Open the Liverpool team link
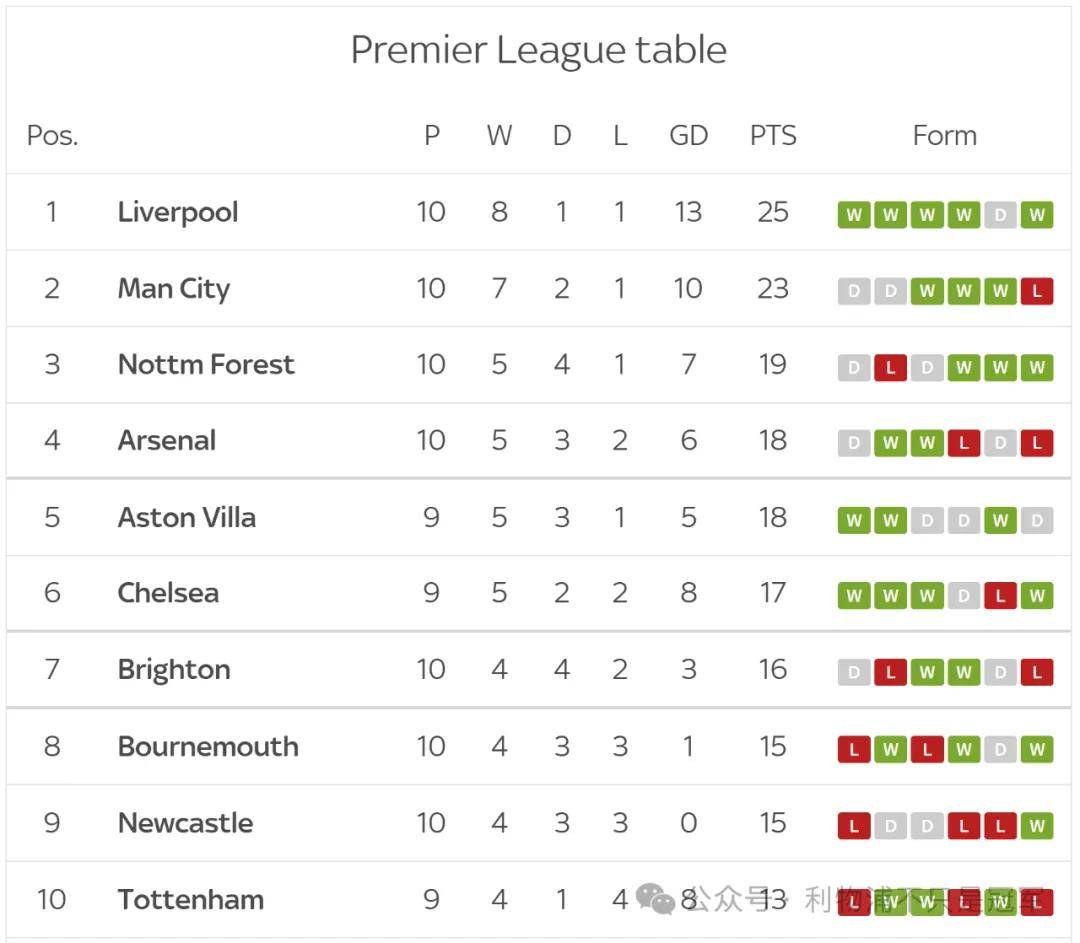1080x943 pixels. (178, 212)
